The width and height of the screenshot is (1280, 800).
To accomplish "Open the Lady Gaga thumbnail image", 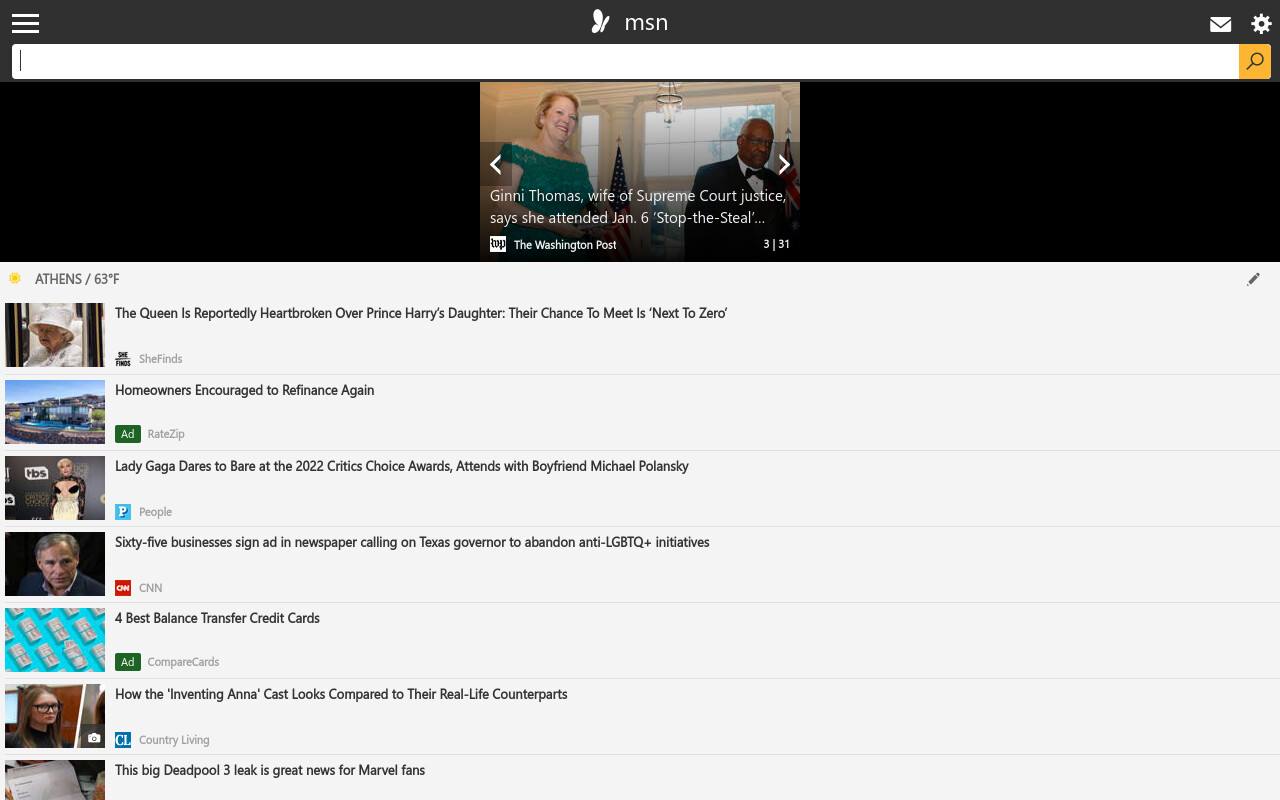I will coord(55,487).
